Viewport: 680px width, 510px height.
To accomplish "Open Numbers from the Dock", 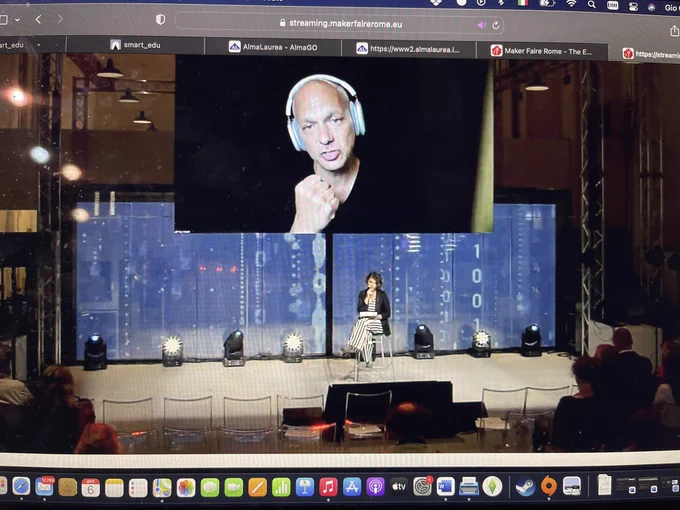I will pyautogui.click(x=281, y=488).
